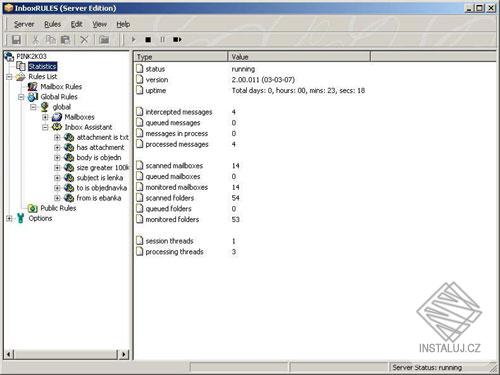Click the version row document icon
Screen dimensions: 500x375
coord(140,79)
